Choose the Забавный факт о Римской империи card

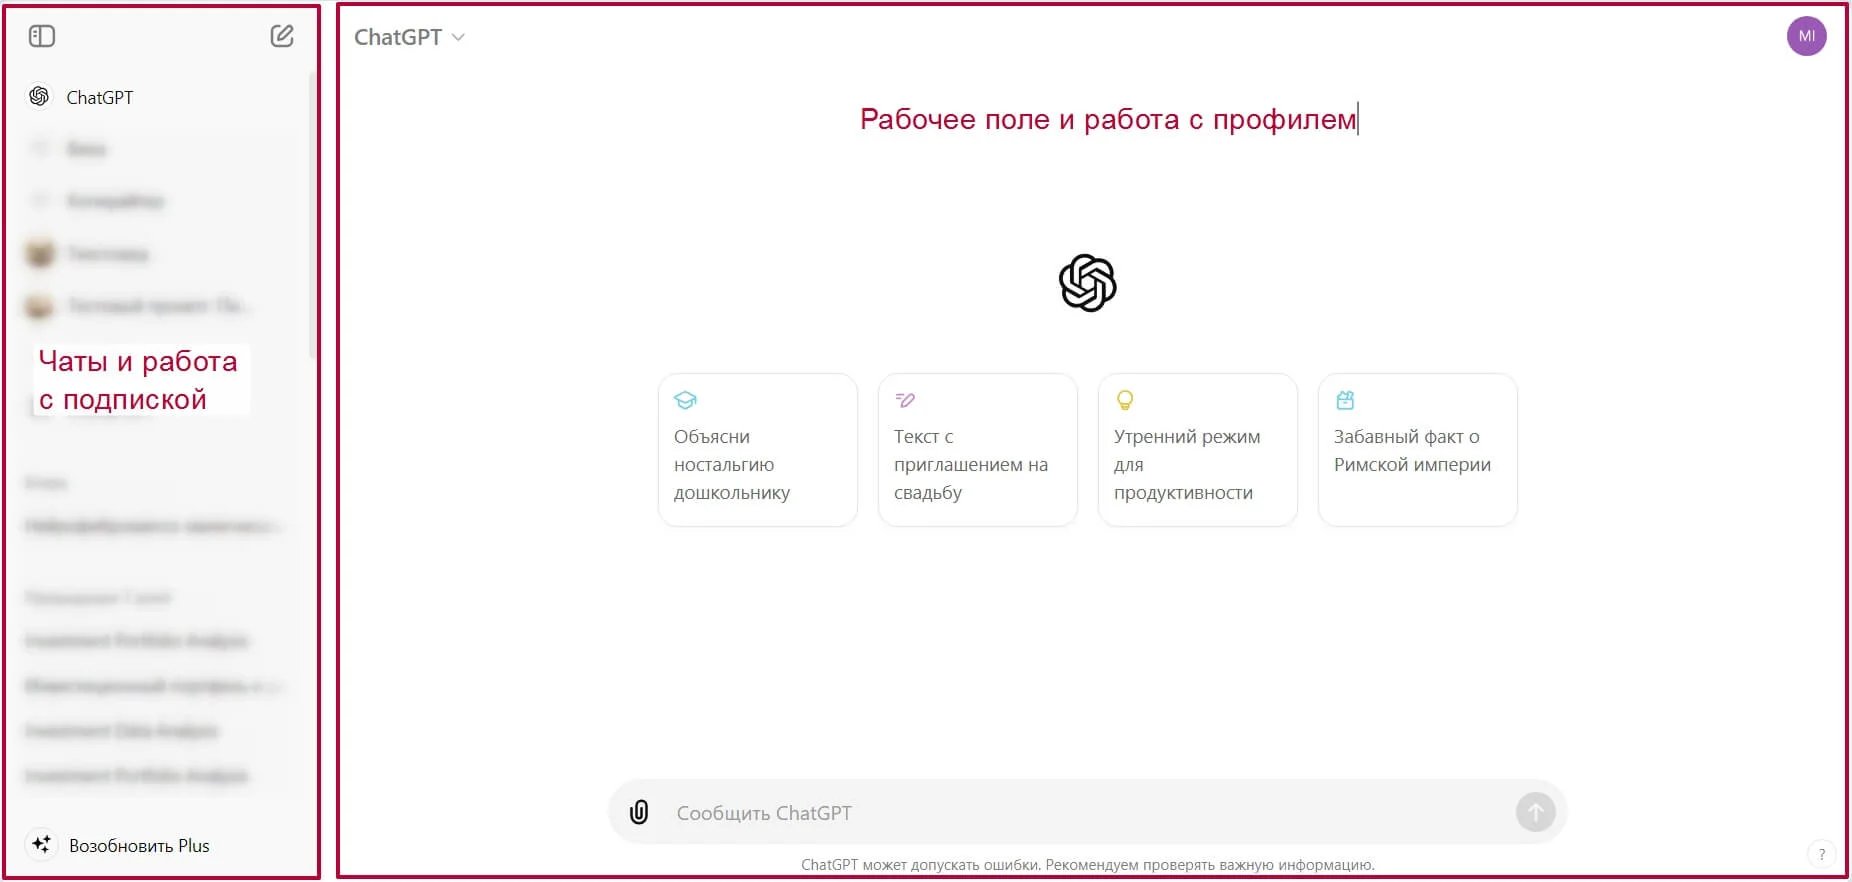1418,450
